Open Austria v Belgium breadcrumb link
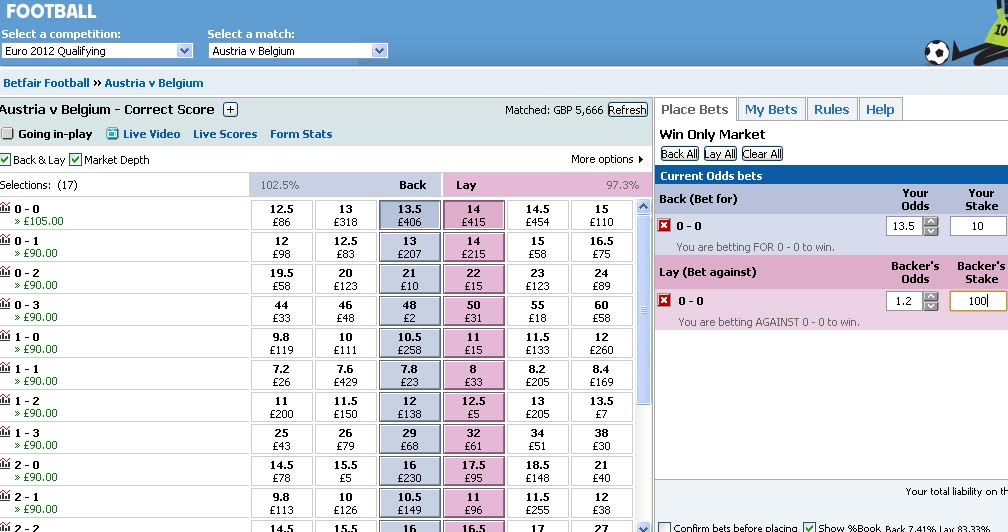Image resolution: width=1008 pixels, height=532 pixels. 154,83
